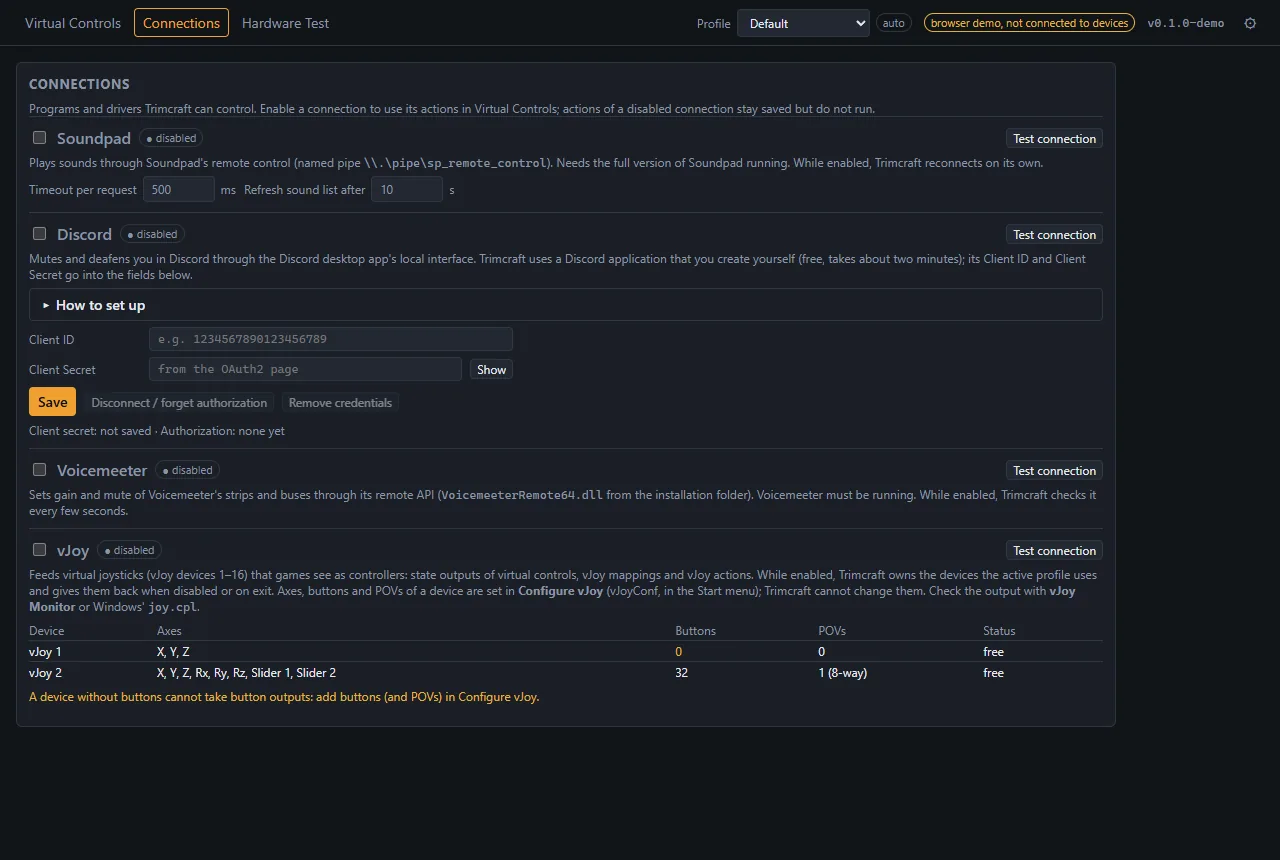Viewport: 1280px width, 860px height.
Task: Click the Device column header
Action: coord(46,631)
